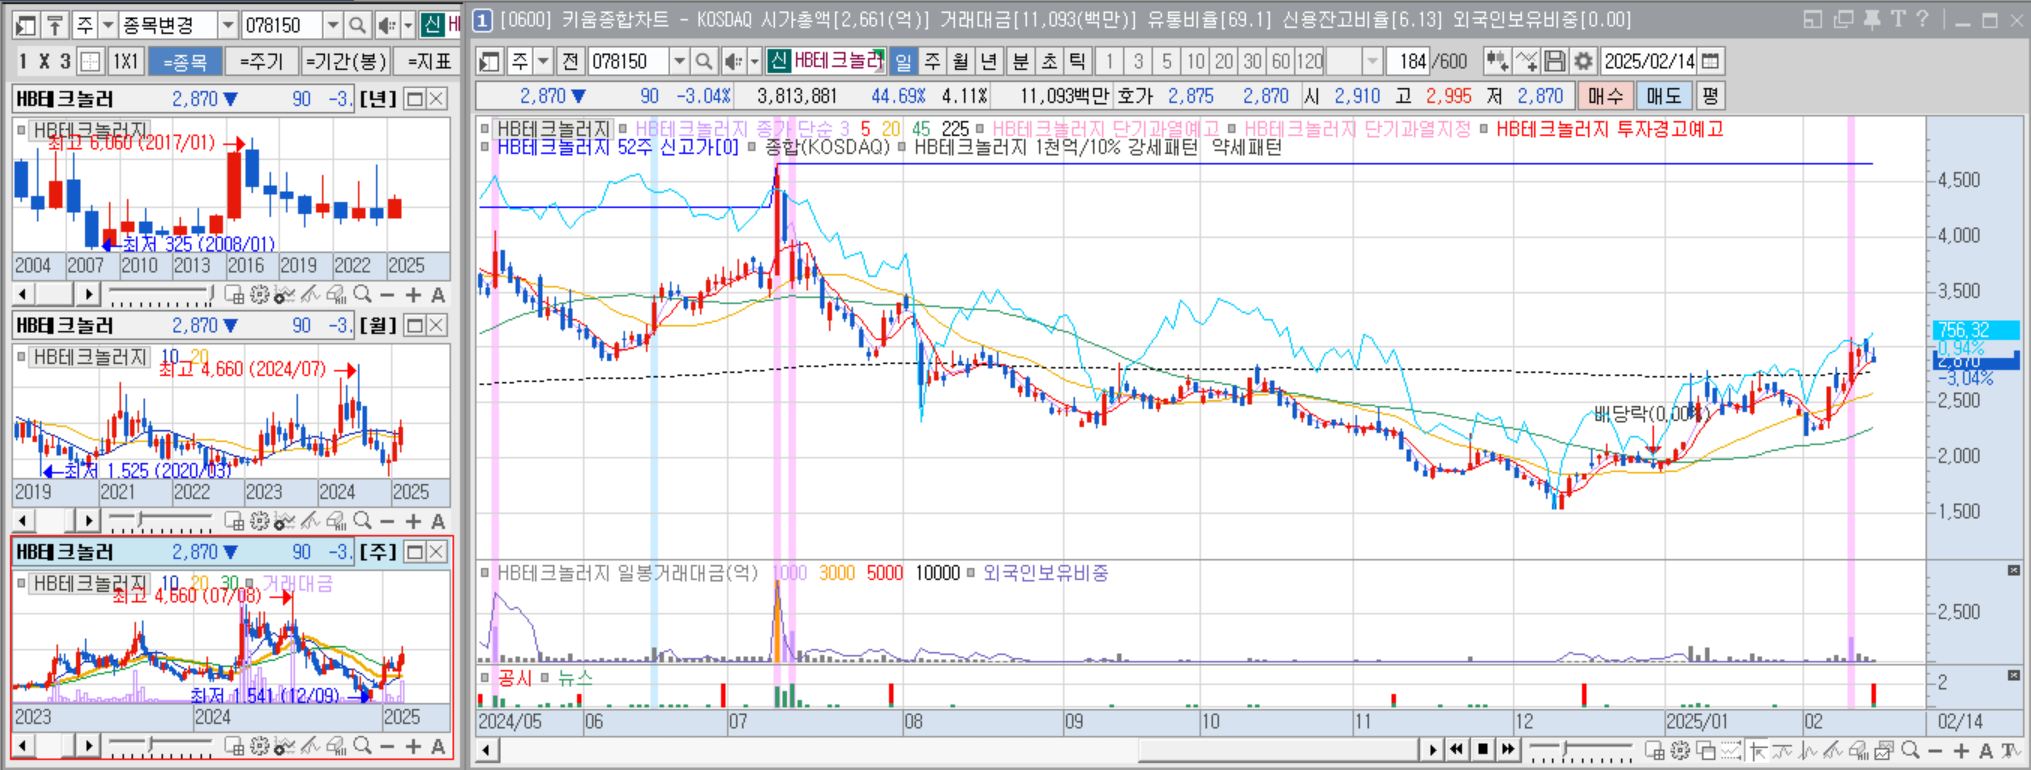Click the magnifier icon under monthly mini chart

click(362, 521)
